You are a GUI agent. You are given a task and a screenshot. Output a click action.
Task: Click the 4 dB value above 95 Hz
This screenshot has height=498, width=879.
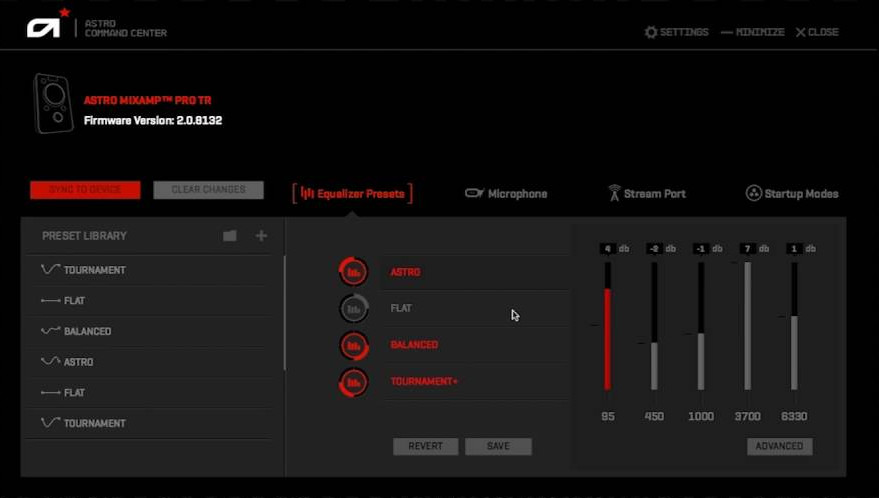pos(608,248)
